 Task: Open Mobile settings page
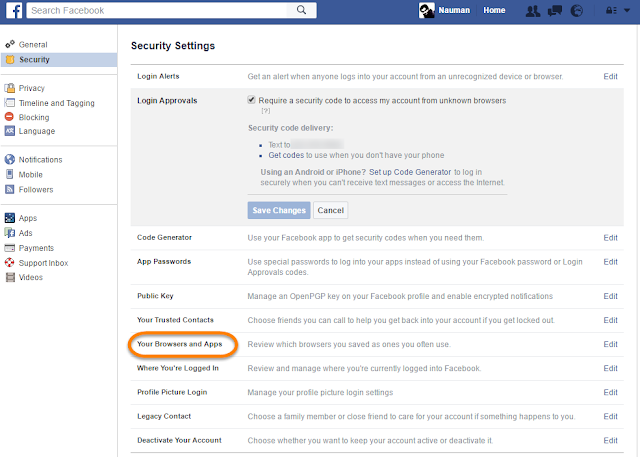pyautogui.click(x=31, y=175)
